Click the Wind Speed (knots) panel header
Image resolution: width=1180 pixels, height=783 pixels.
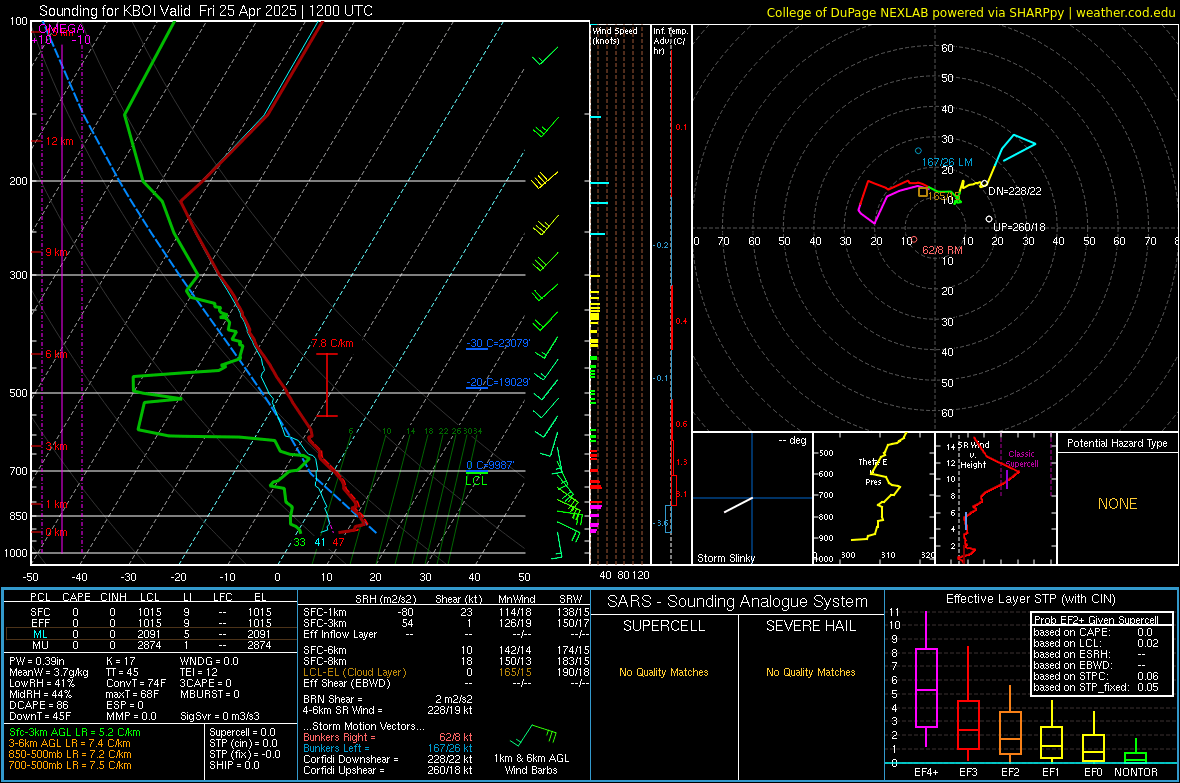tap(615, 35)
